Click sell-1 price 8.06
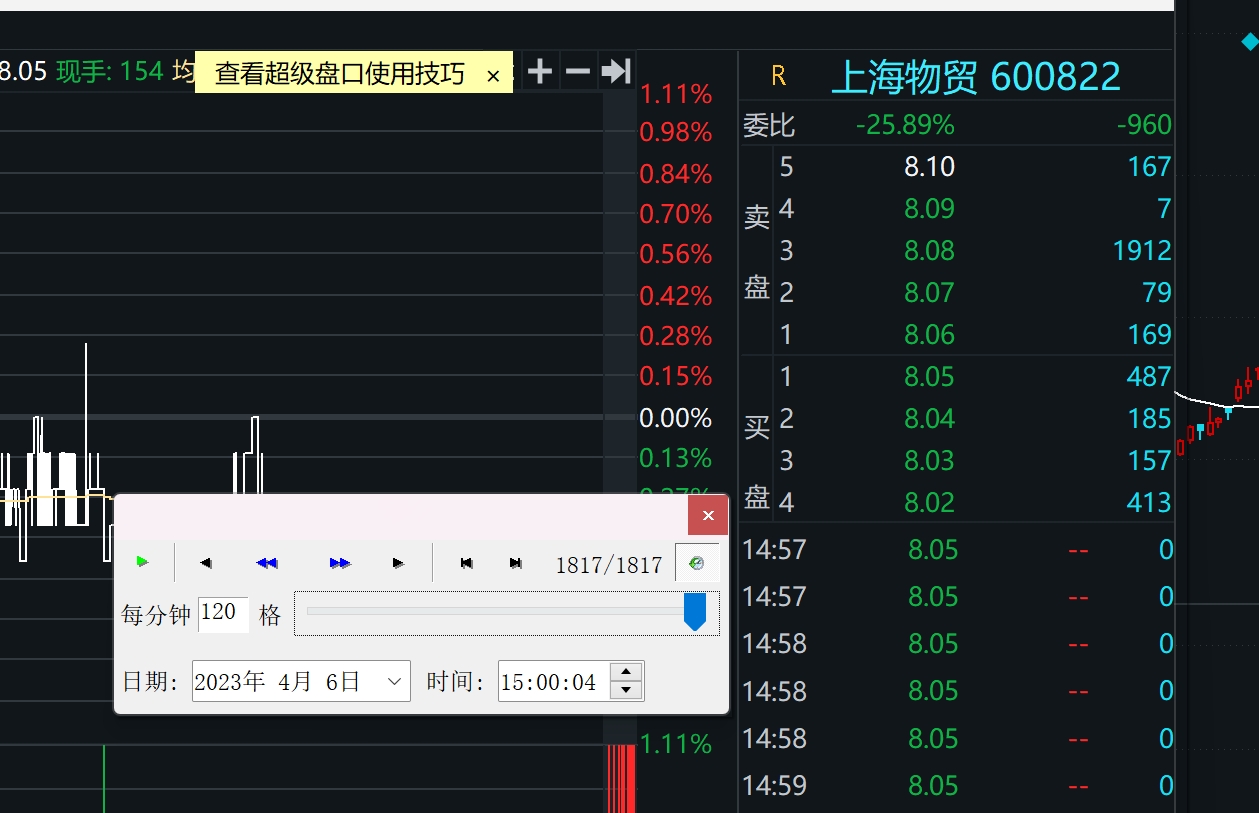Viewport: 1259px width, 813px height. 930,334
